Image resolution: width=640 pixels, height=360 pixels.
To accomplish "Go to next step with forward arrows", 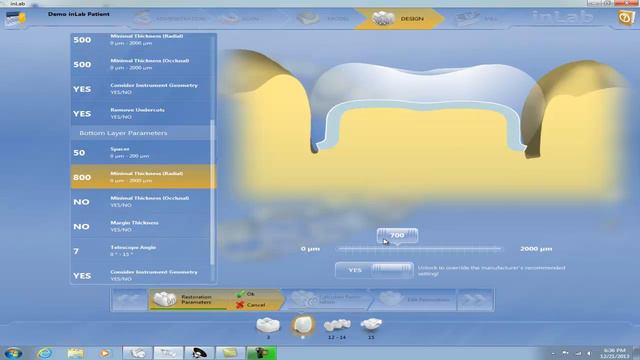I will 475,300.
